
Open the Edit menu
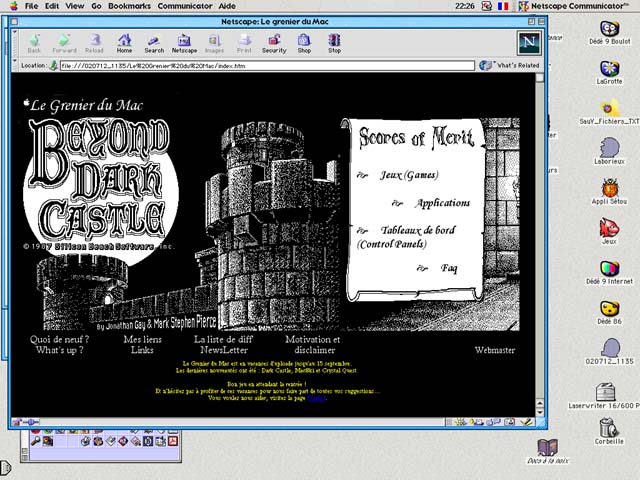coord(51,6)
